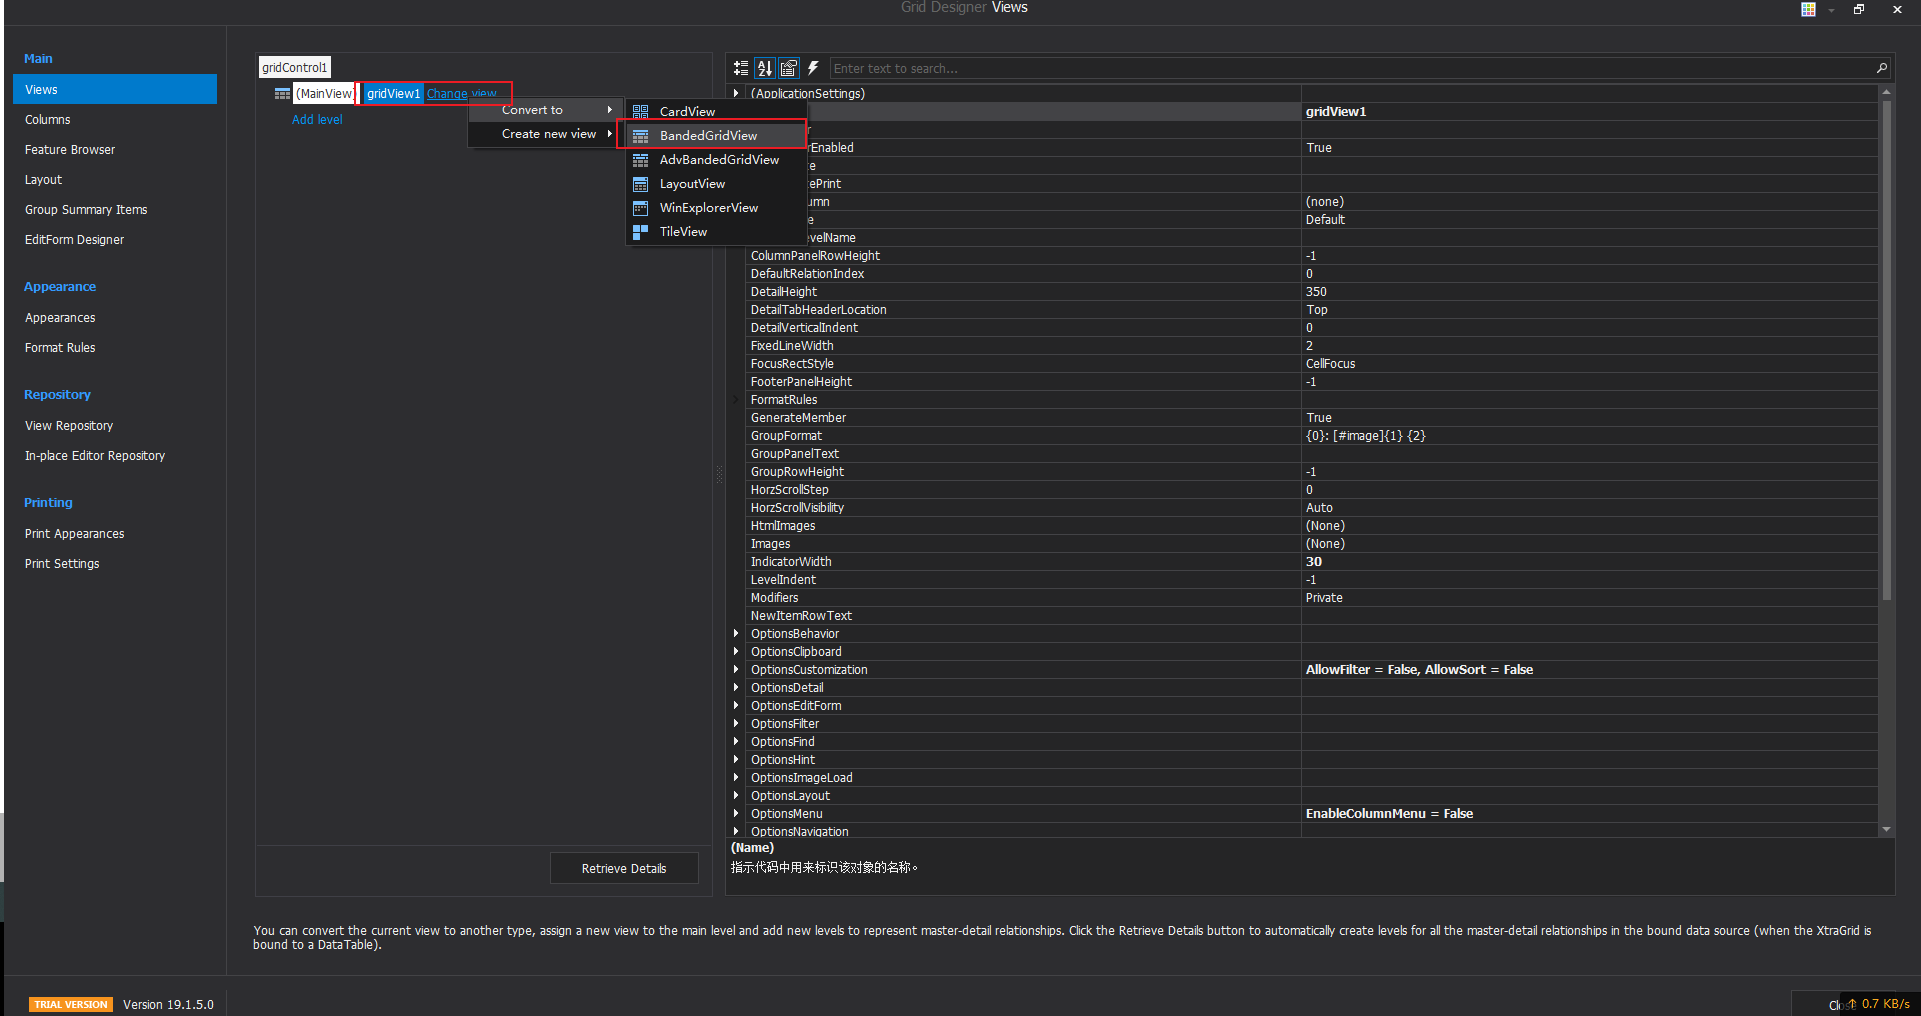Image resolution: width=1921 pixels, height=1016 pixels.
Task: Select LayoutView menu entry
Action: (x=716, y=184)
